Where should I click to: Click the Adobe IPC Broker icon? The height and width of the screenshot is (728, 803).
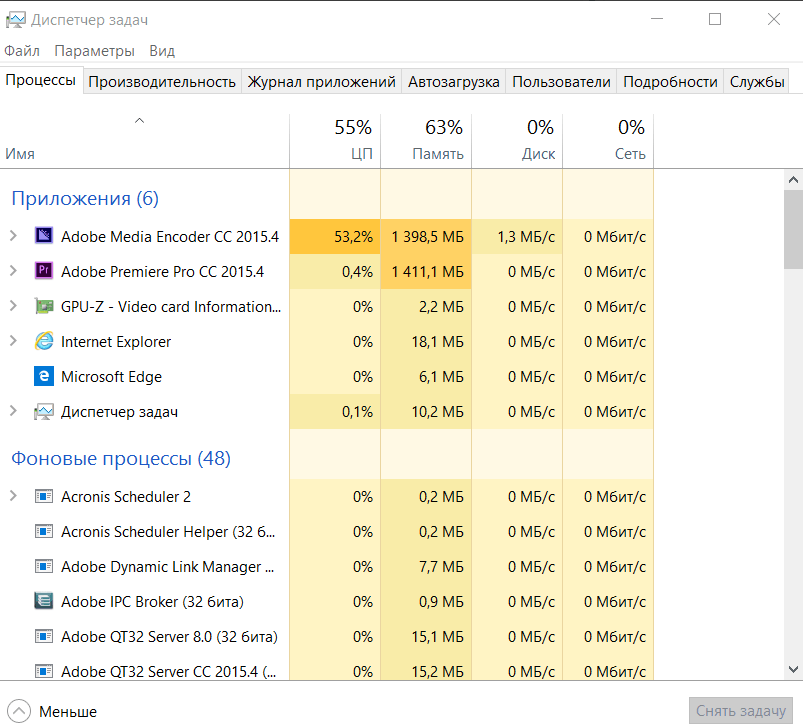(x=44, y=601)
